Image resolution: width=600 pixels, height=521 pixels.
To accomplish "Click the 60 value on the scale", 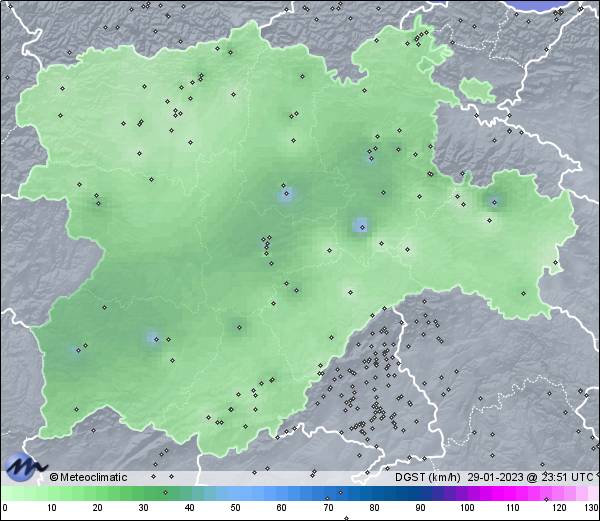I will coord(282,508).
